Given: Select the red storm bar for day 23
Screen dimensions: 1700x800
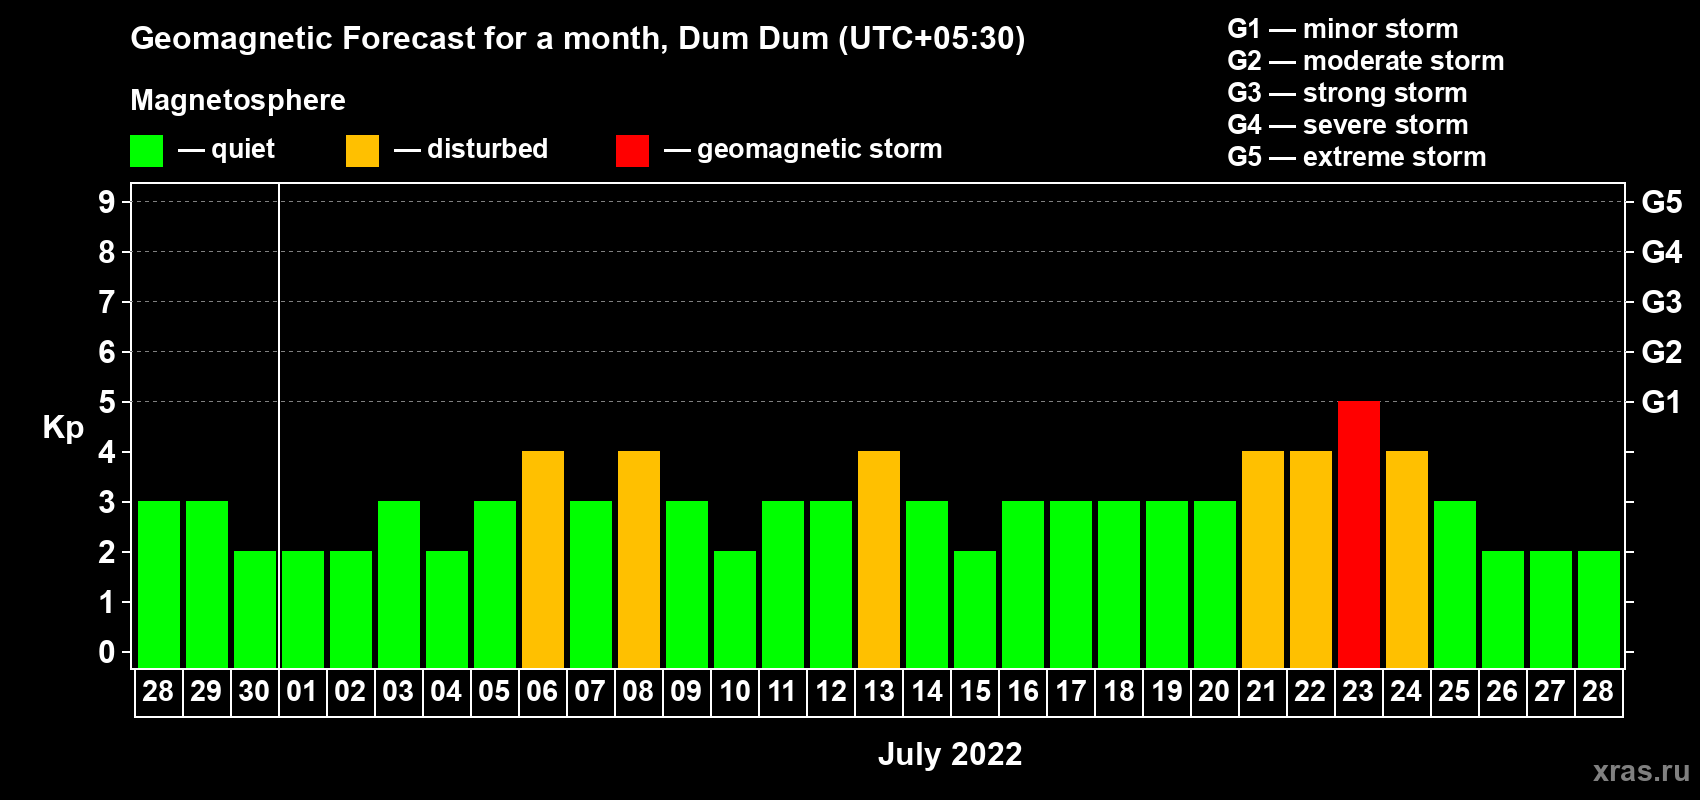Looking at the screenshot, I should point(1358,534).
